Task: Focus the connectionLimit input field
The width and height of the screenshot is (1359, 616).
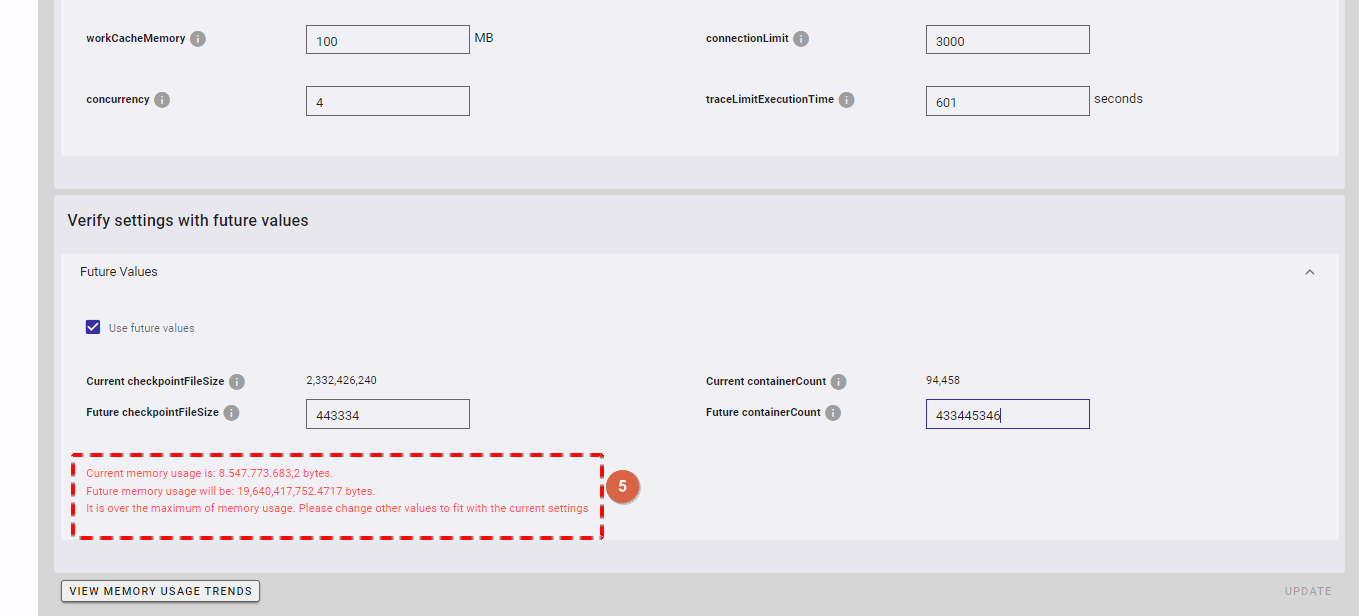Action: tap(1008, 40)
